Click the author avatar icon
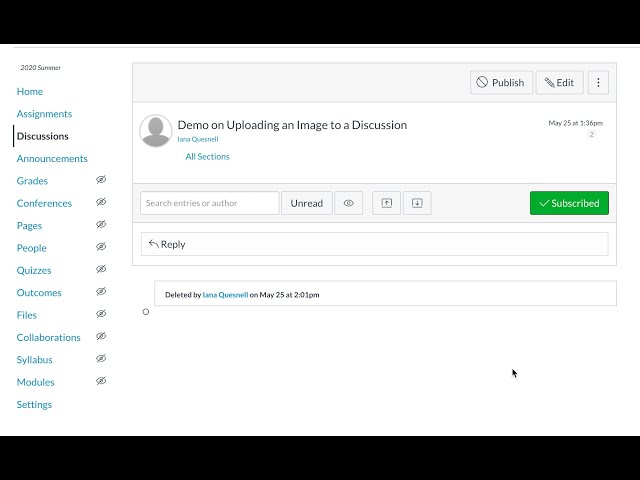The image size is (640, 480). [x=155, y=131]
